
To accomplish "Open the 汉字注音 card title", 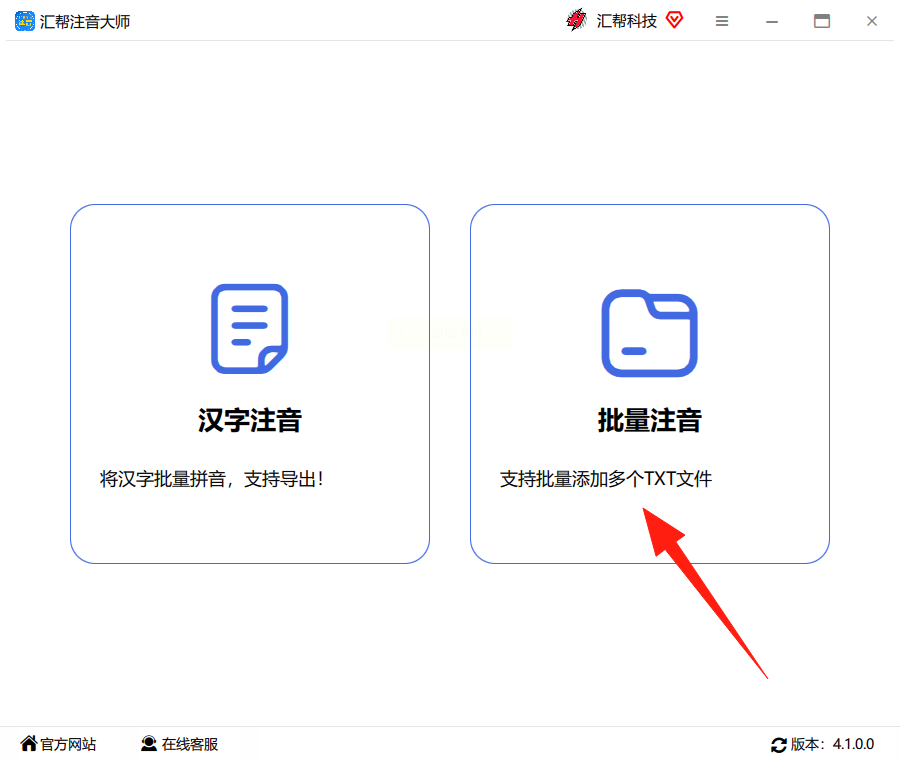I will pos(250,420).
